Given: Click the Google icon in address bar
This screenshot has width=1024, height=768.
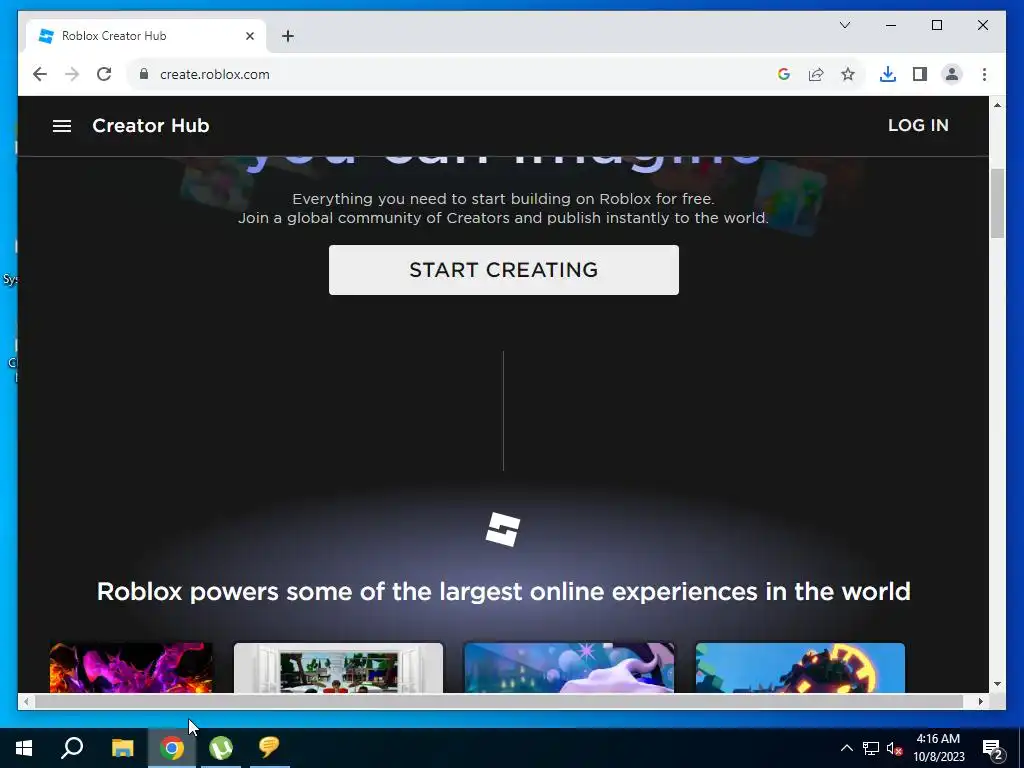Looking at the screenshot, I should 784,74.
